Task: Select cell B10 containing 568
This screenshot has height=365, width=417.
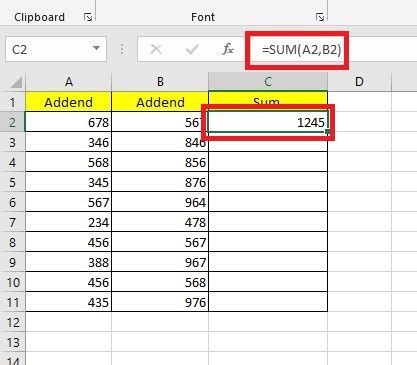Action: (x=160, y=282)
